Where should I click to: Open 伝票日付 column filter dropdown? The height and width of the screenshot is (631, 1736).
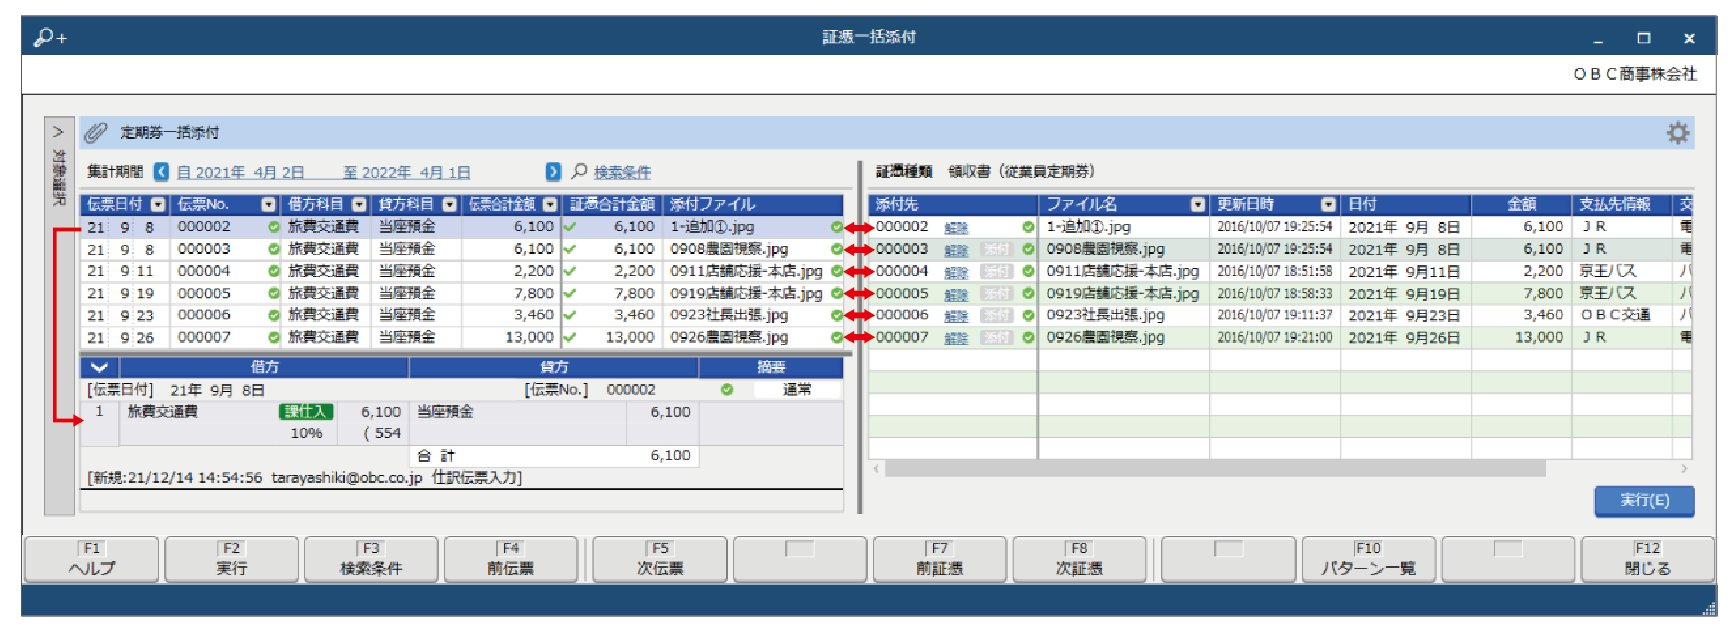coord(158,204)
